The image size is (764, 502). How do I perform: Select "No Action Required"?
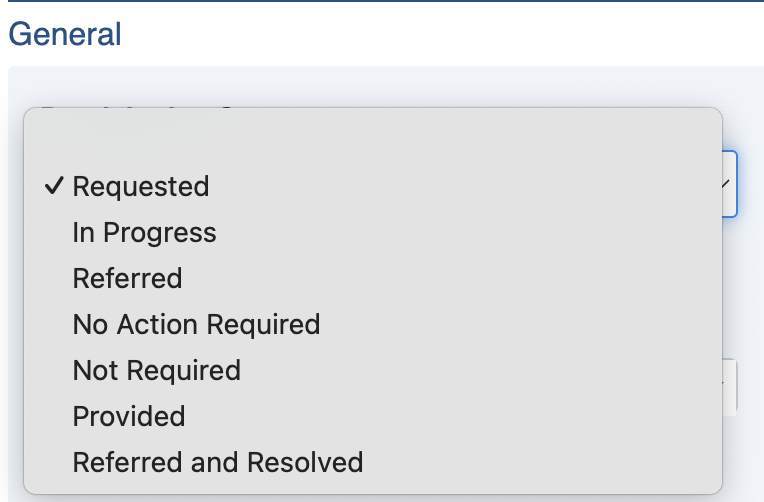click(196, 324)
